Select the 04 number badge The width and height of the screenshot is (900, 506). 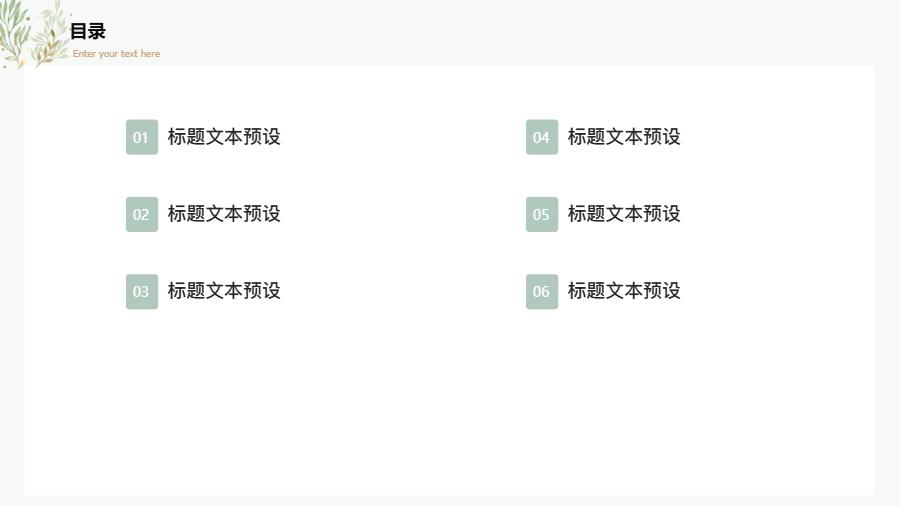[541, 137]
